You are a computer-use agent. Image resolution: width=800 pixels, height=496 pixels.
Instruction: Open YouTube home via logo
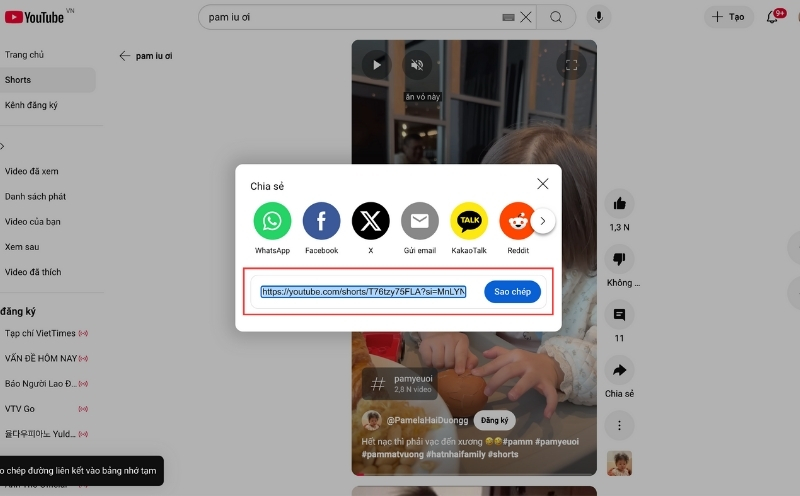click(34, 17)
